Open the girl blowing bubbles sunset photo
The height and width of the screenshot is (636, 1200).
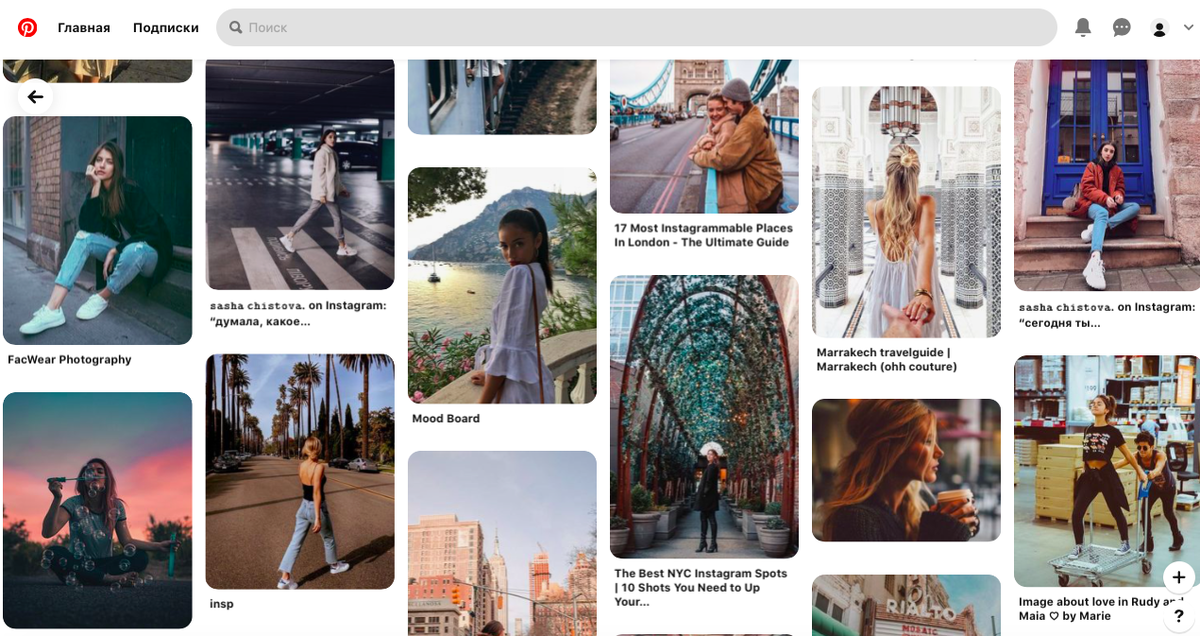point(97,510)
